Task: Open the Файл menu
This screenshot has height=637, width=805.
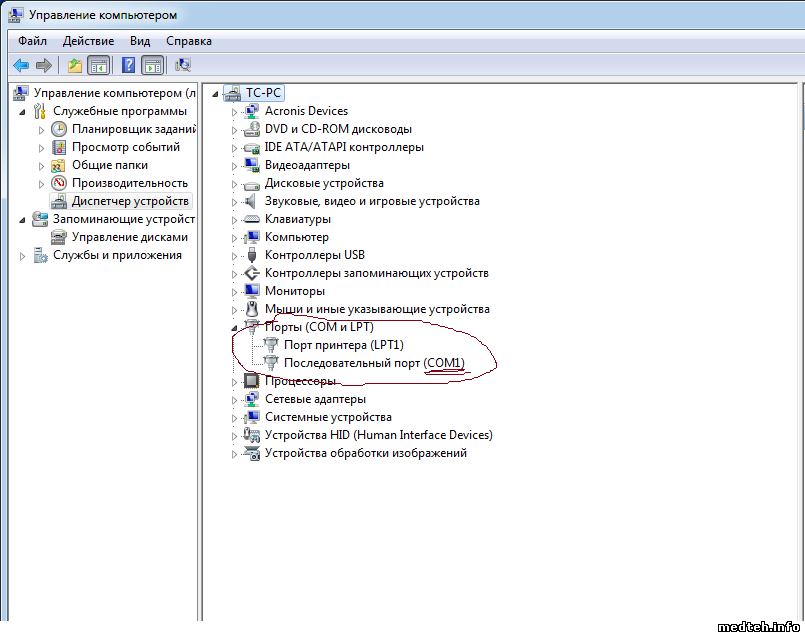Action: [x=32, y=41]
